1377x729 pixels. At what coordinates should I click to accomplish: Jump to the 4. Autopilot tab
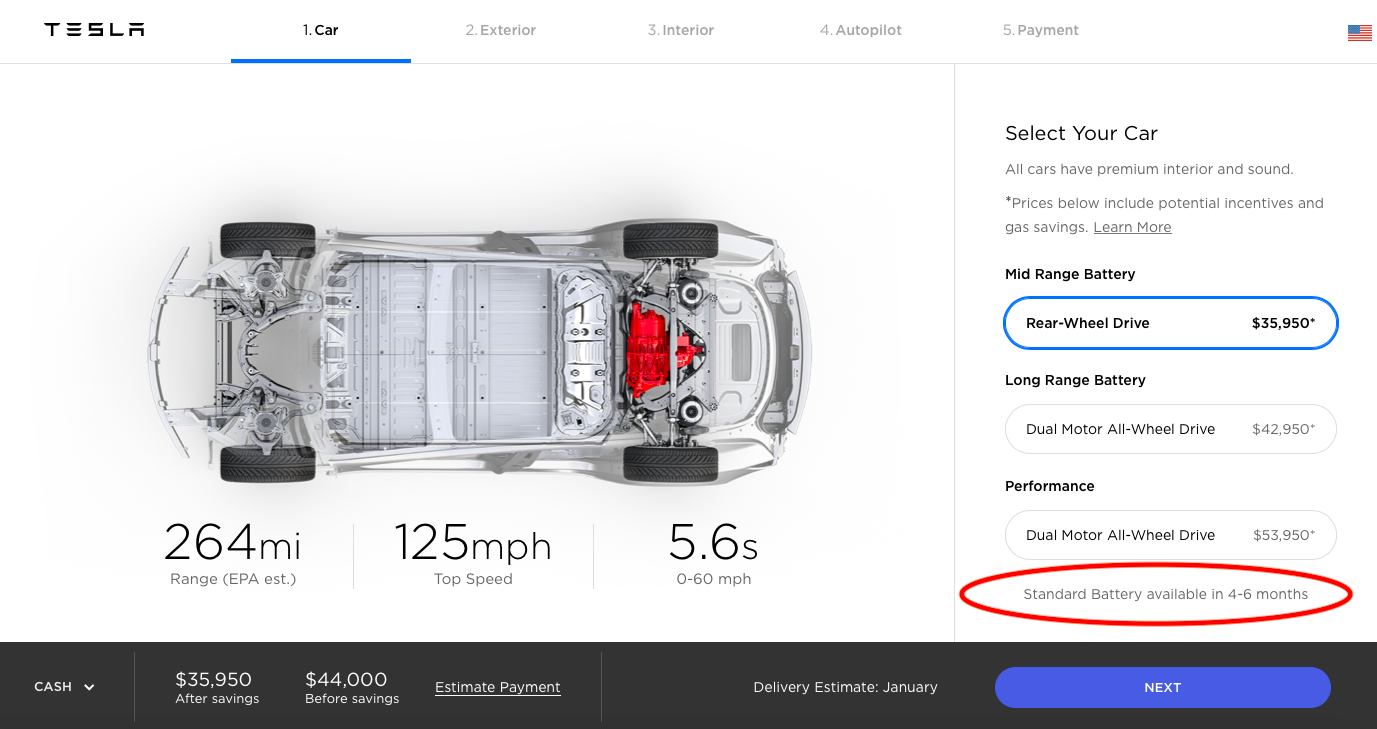860,30
